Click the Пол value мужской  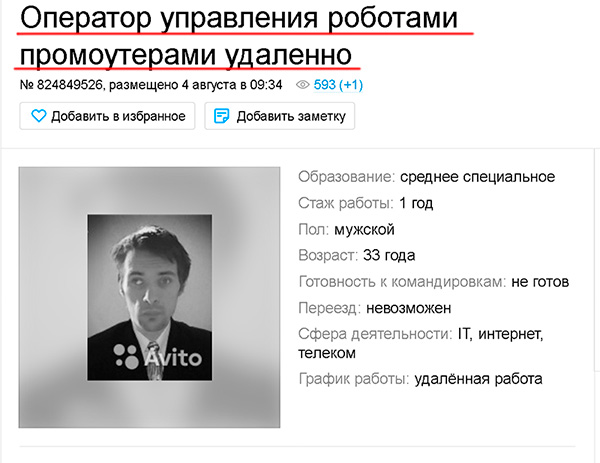[364, 230]
